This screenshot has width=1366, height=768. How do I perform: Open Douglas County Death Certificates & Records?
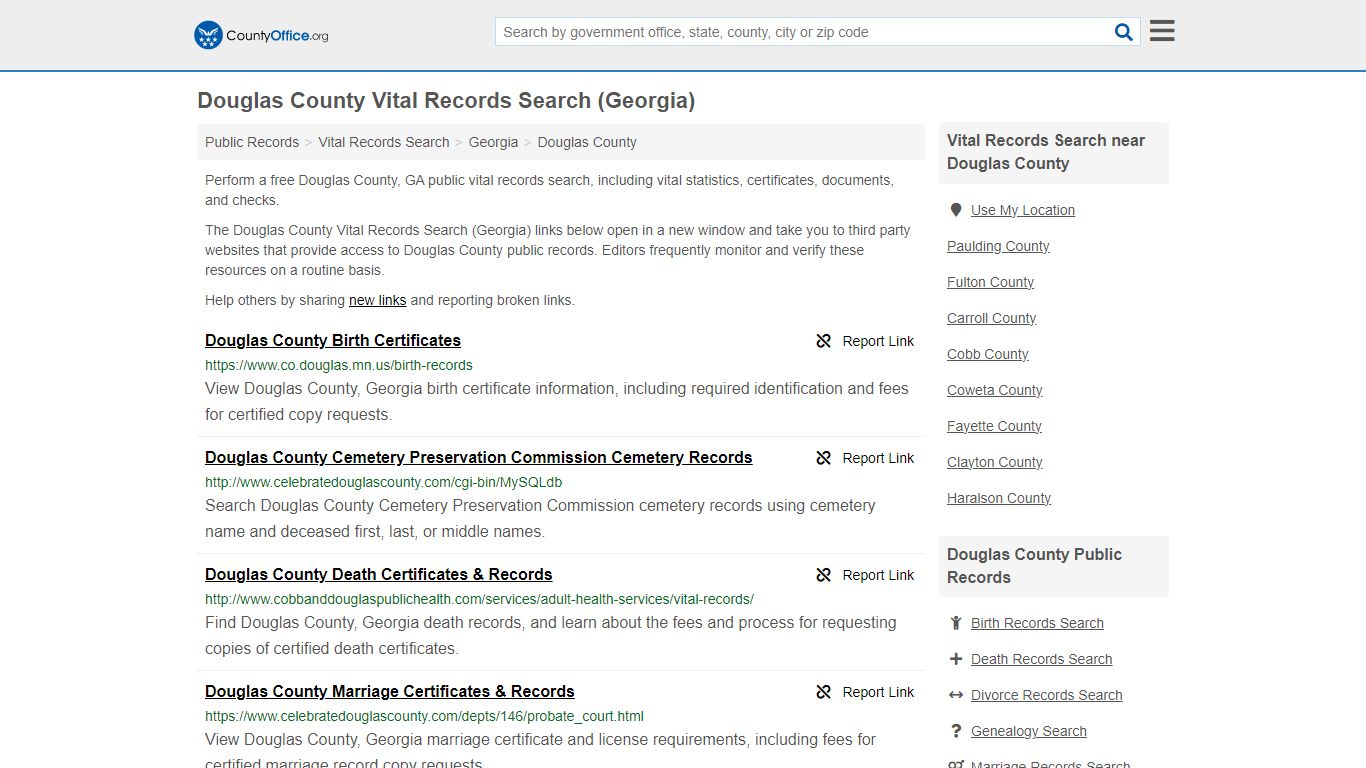tap(379, 574)
